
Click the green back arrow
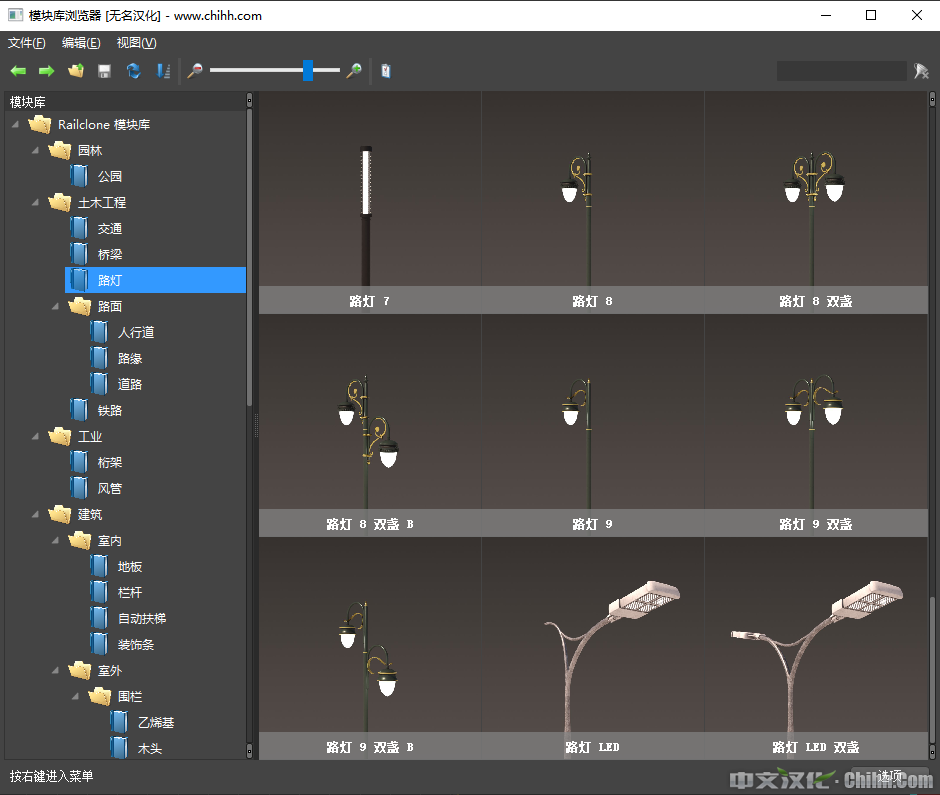pos(18,71)
